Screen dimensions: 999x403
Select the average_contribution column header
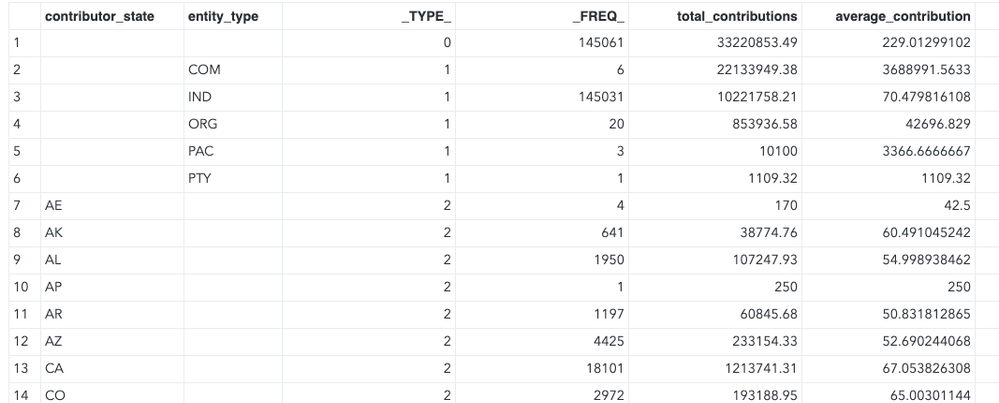[903, 17]
